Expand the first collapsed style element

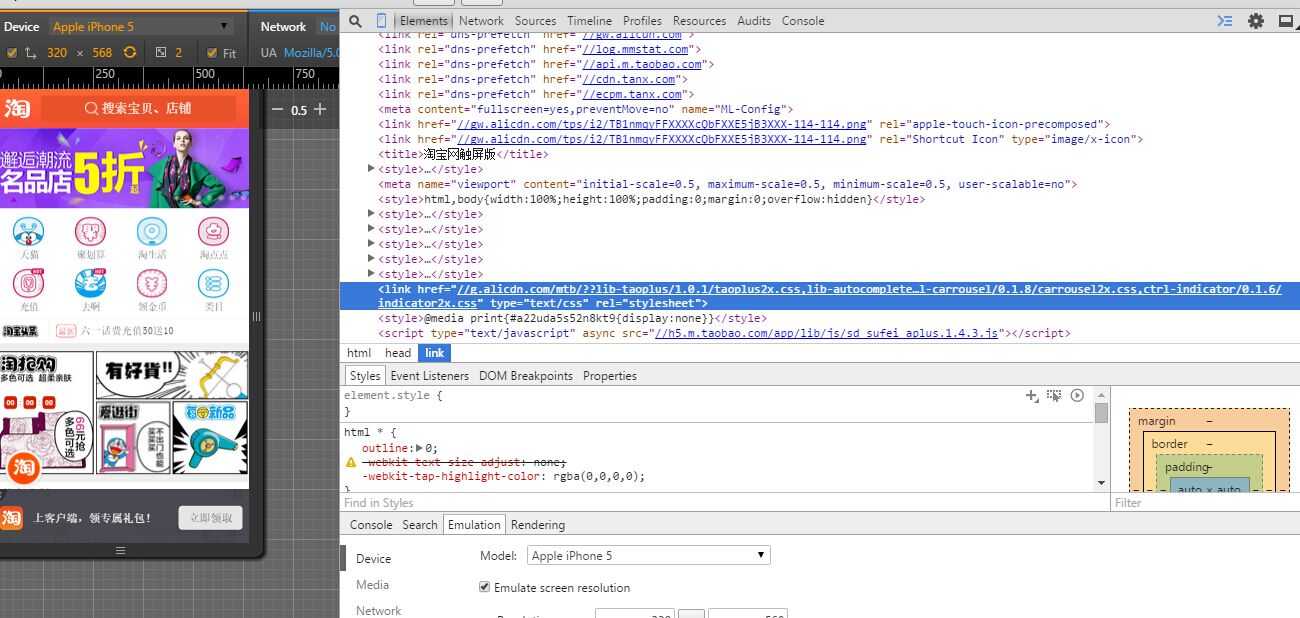372,169
